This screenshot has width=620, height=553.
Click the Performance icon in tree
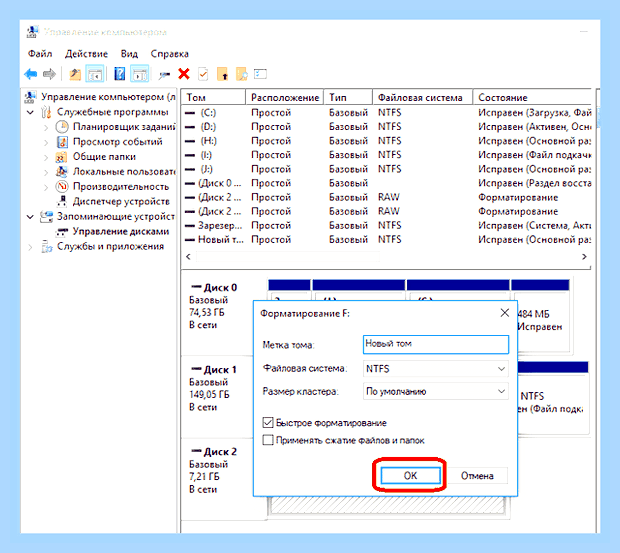pyautogui.click(x=62, y=186)
